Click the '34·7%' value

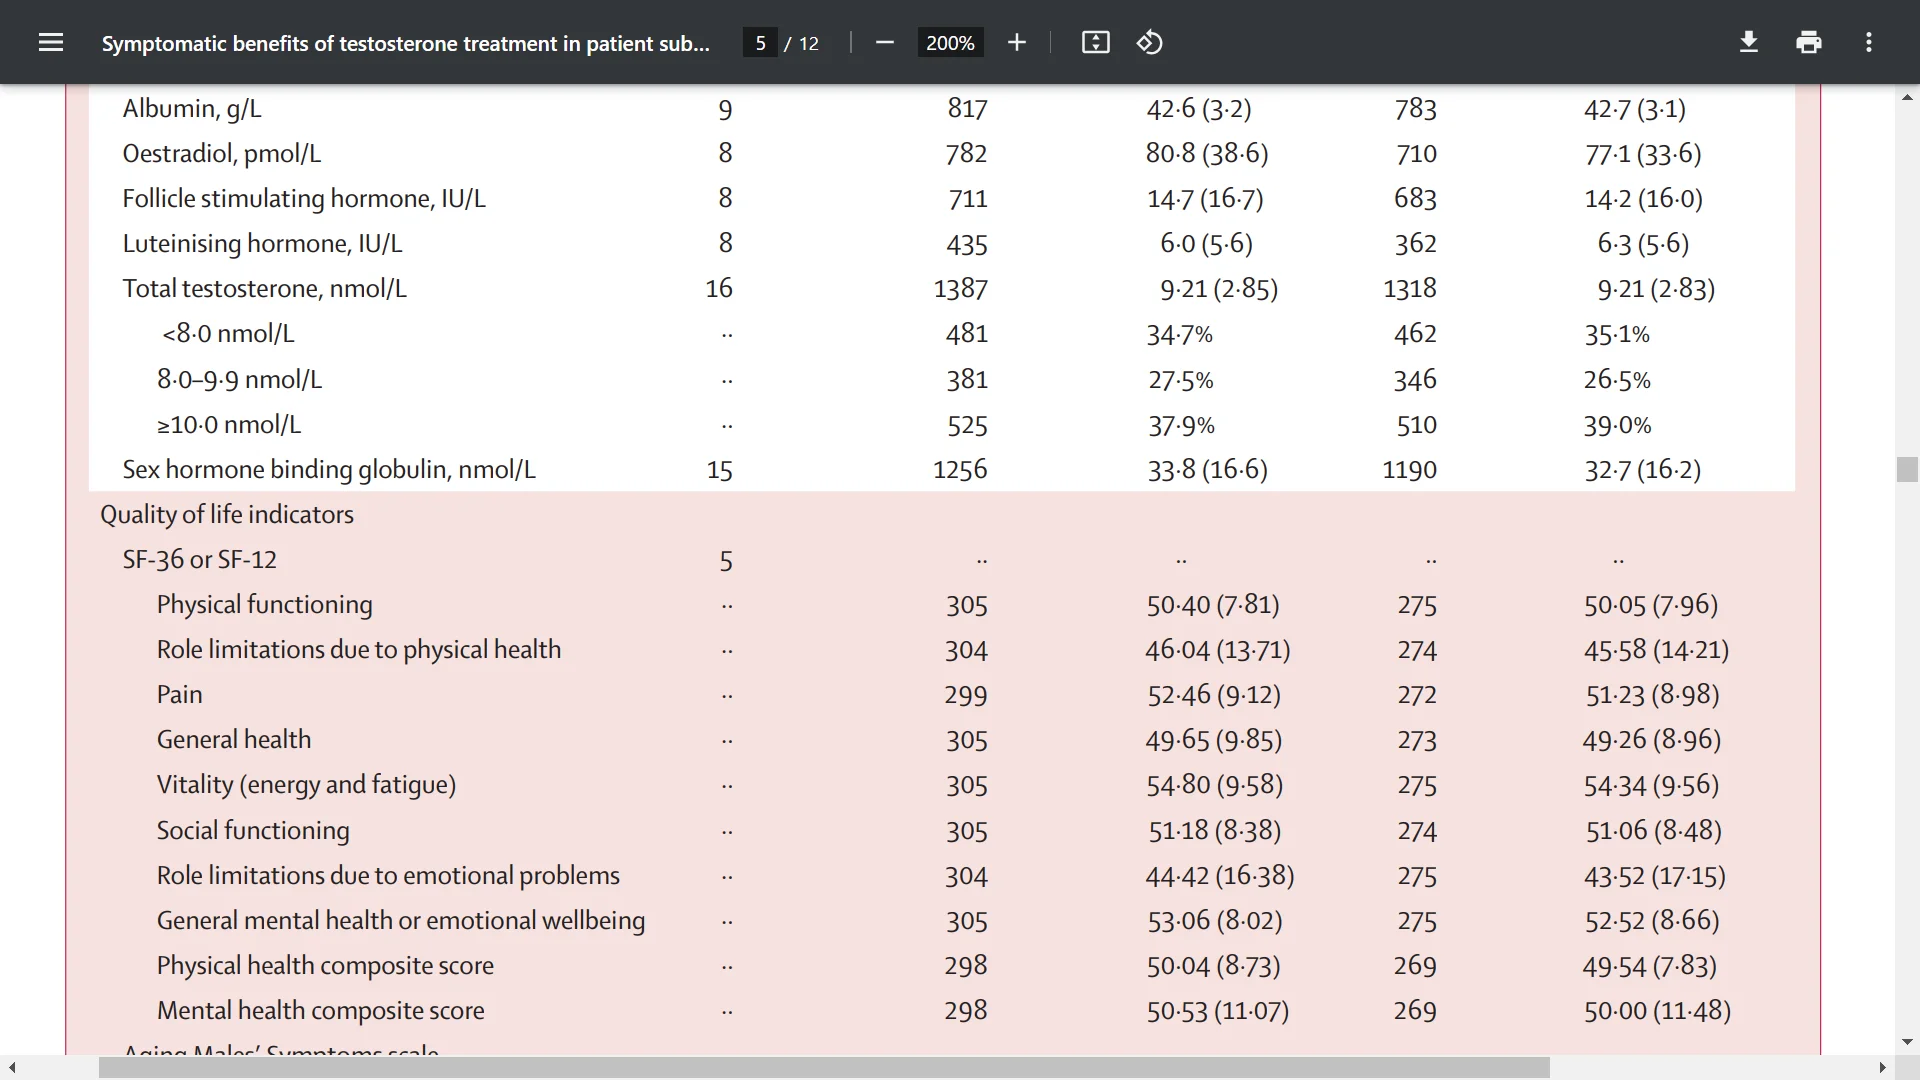coord(1180,334)
